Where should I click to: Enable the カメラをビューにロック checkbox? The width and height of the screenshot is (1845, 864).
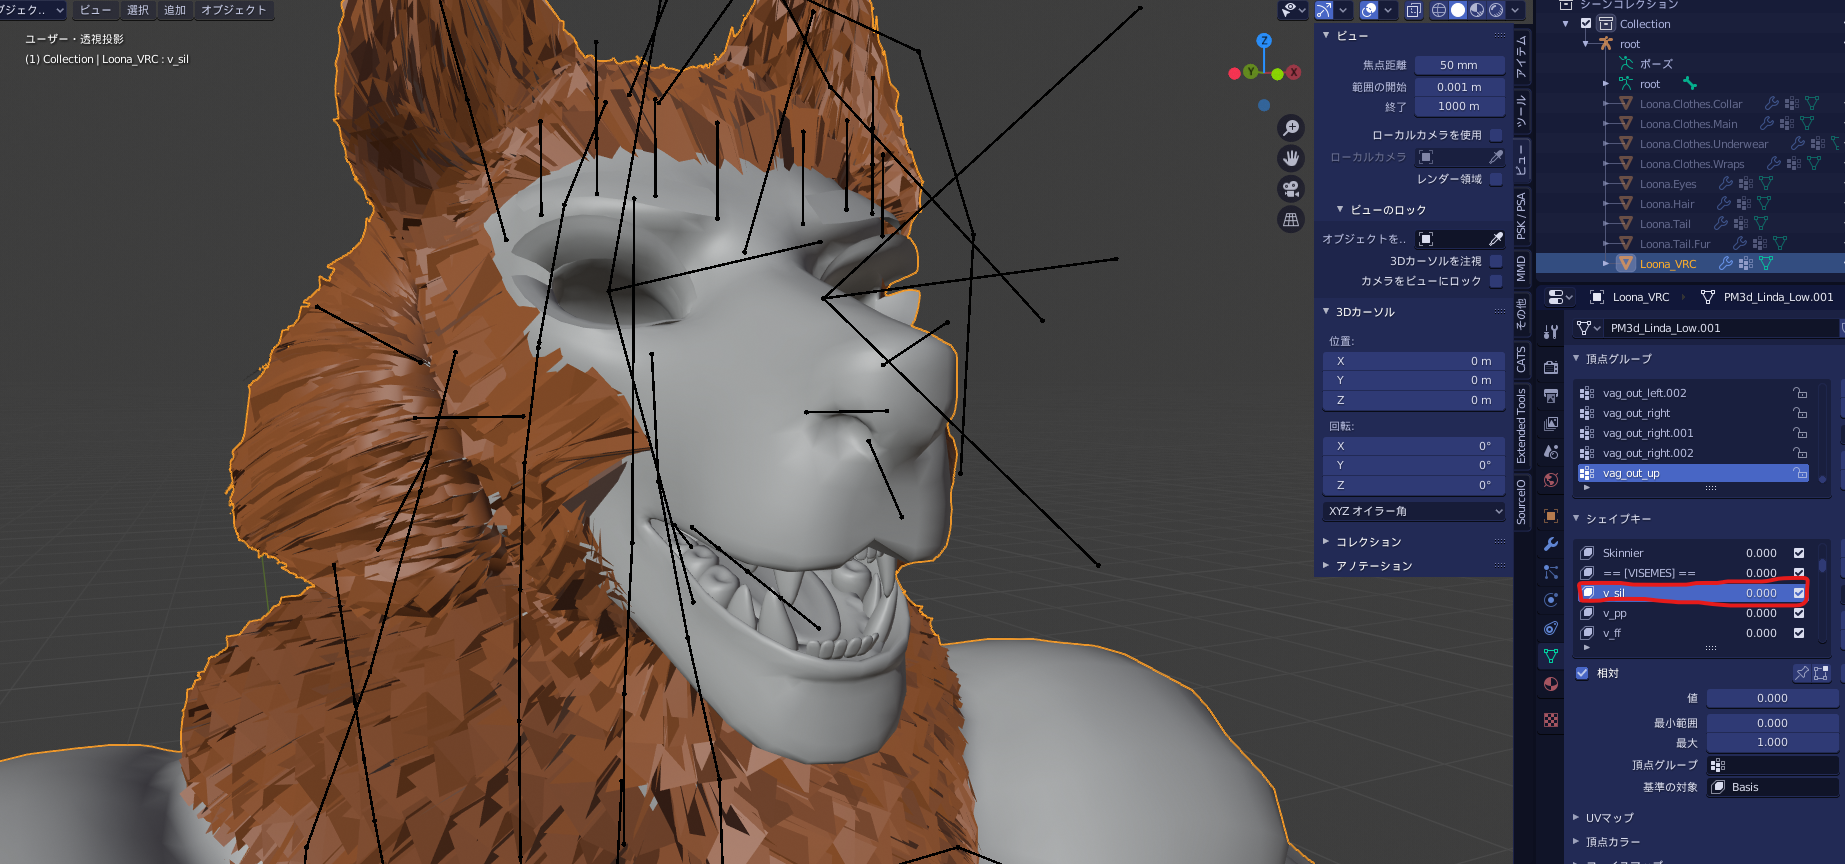[x=1496, y=281]
